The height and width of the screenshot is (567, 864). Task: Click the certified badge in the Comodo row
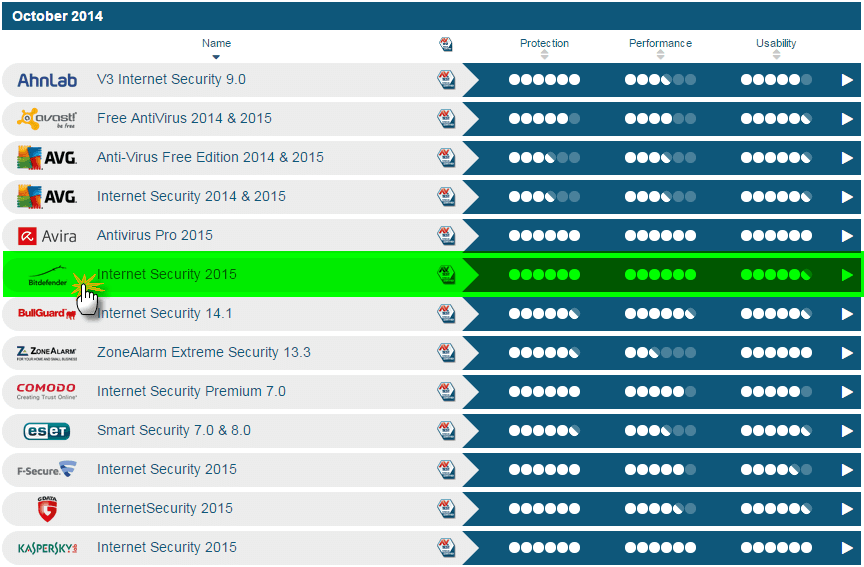(446, 392)
